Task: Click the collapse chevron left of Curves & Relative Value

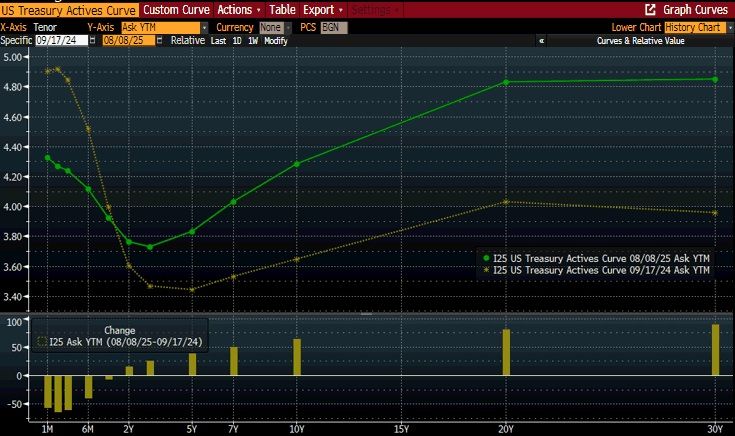Action: (x=541, y=41)
